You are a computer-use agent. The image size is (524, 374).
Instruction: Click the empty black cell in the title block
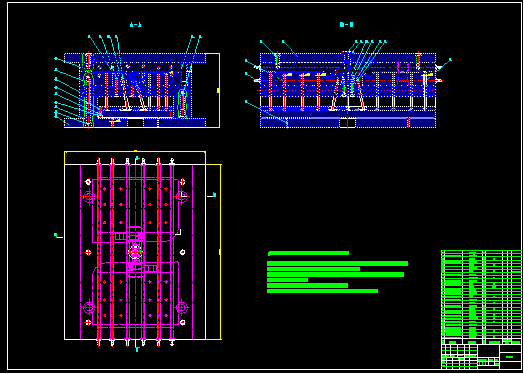click(488, 351)
